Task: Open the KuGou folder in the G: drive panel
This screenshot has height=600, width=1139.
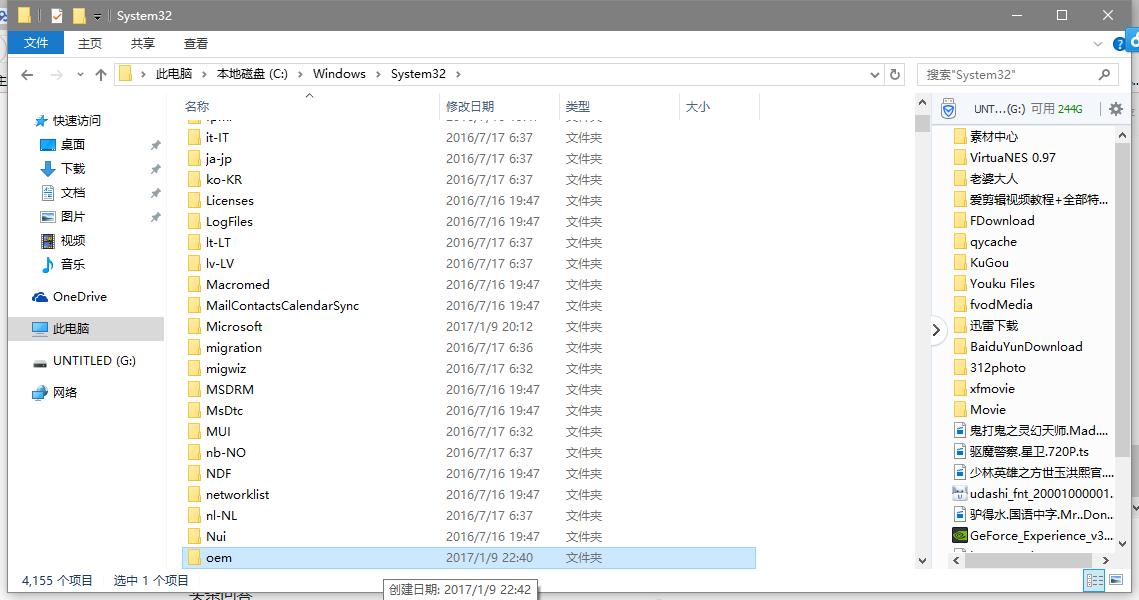Action: tap(991, 262)
